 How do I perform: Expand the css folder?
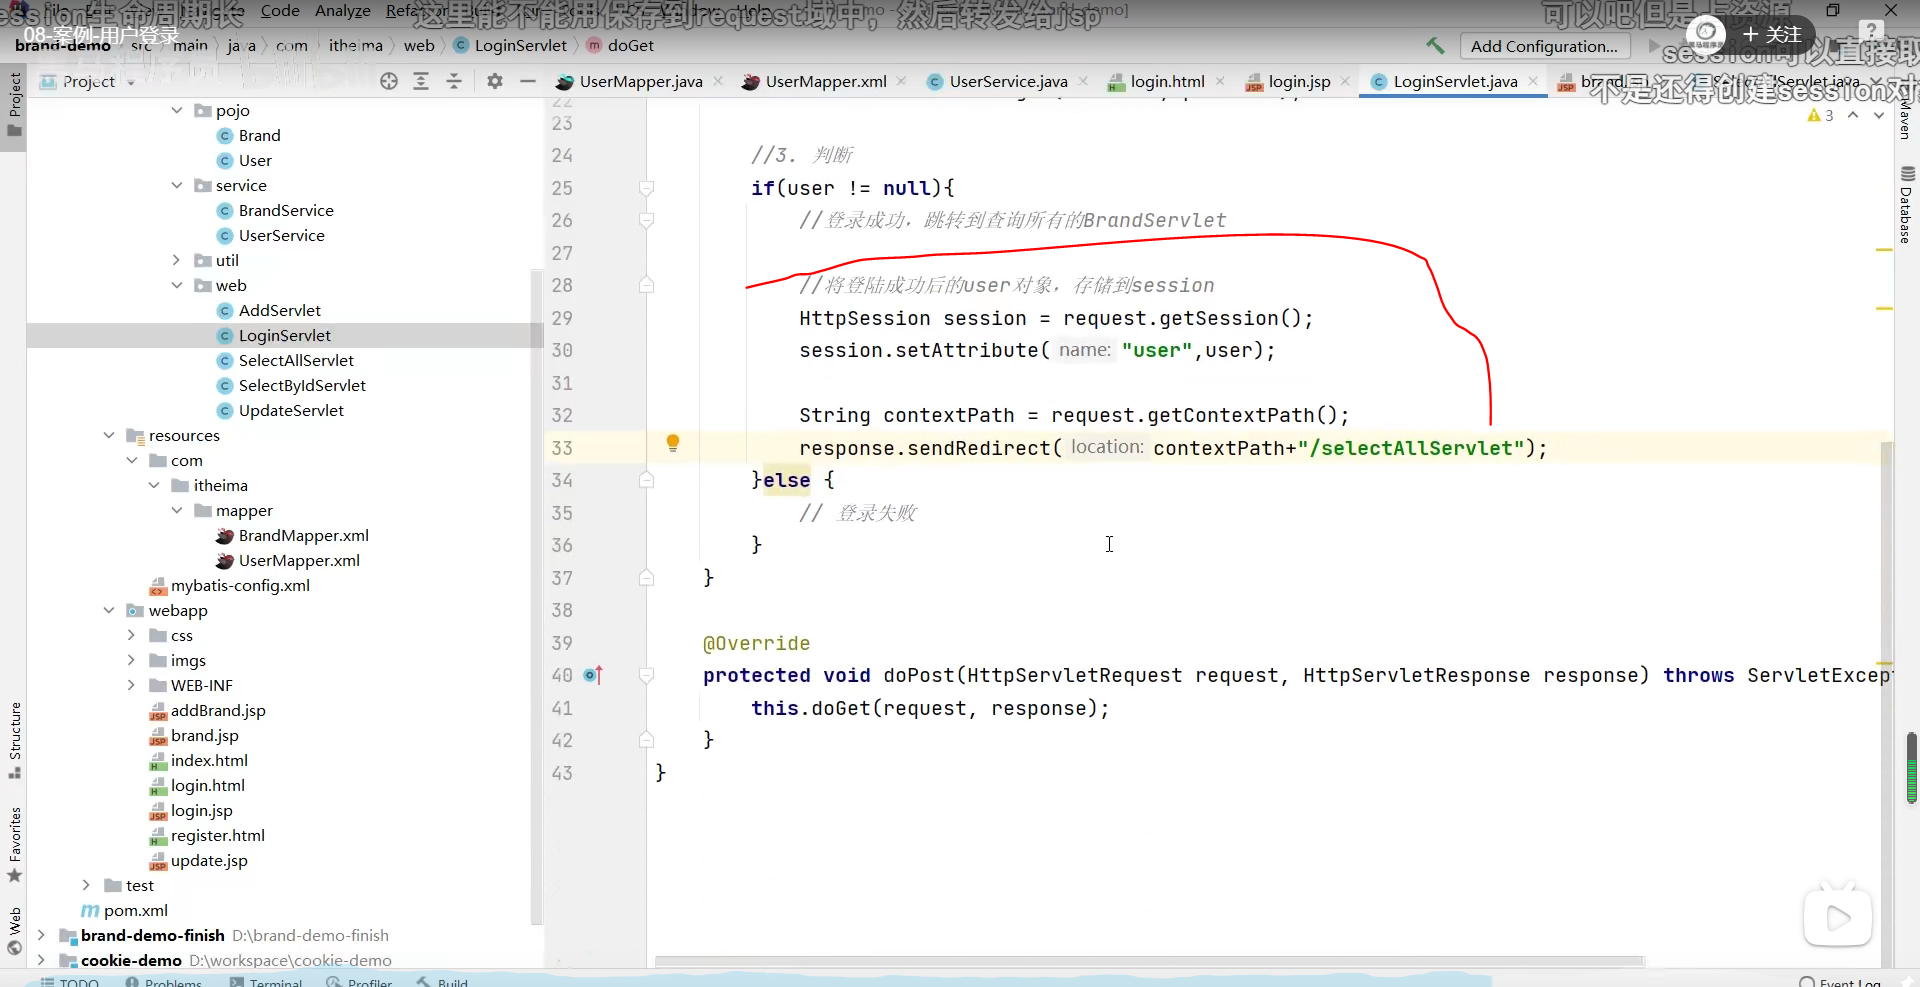coord(131,635)
